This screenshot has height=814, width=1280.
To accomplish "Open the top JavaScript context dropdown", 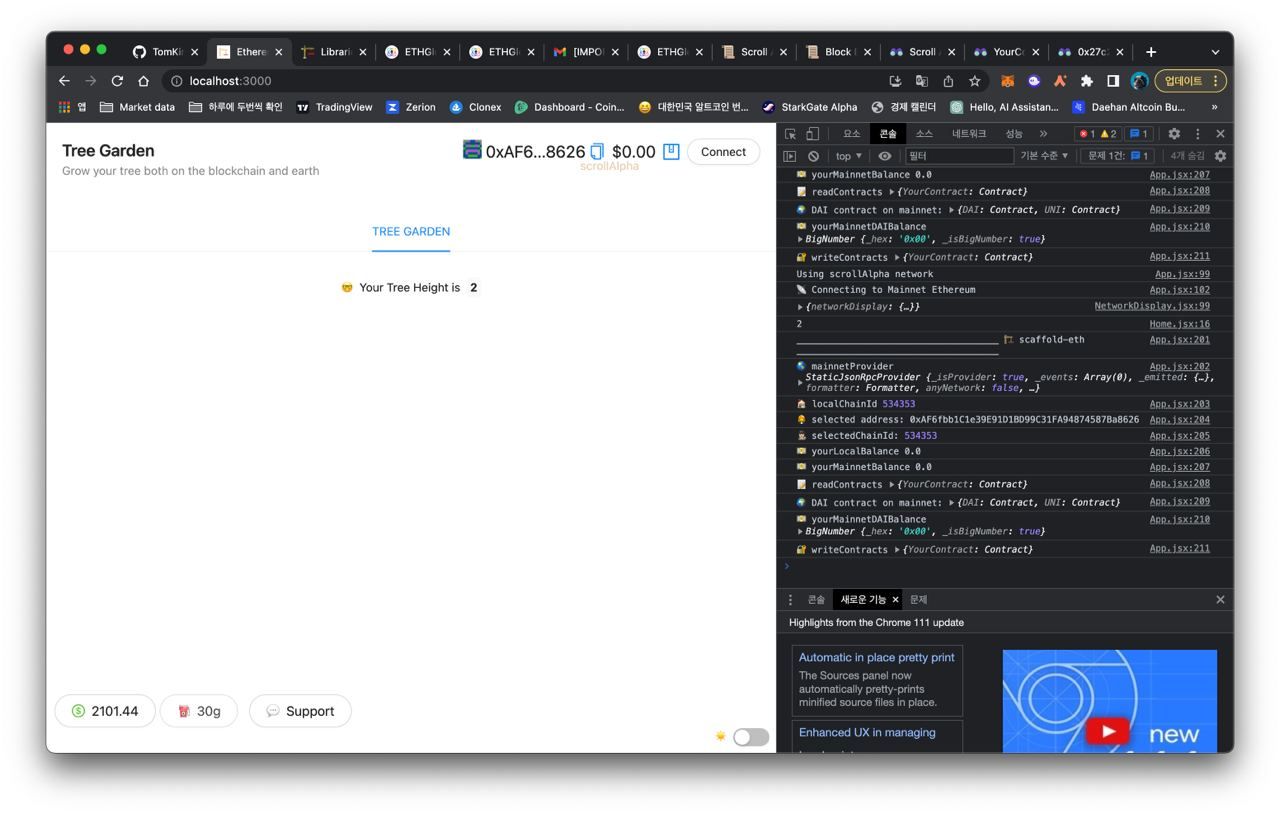I will (848, 156).
